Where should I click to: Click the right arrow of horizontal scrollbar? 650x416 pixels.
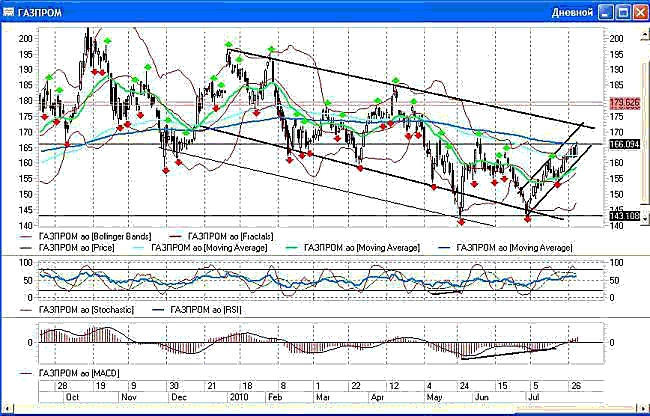coord(643,408)
